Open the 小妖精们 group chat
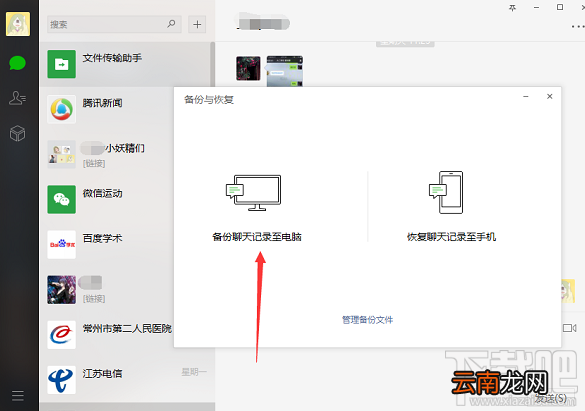The image size is (585, 411). click(x=107, y=154)
